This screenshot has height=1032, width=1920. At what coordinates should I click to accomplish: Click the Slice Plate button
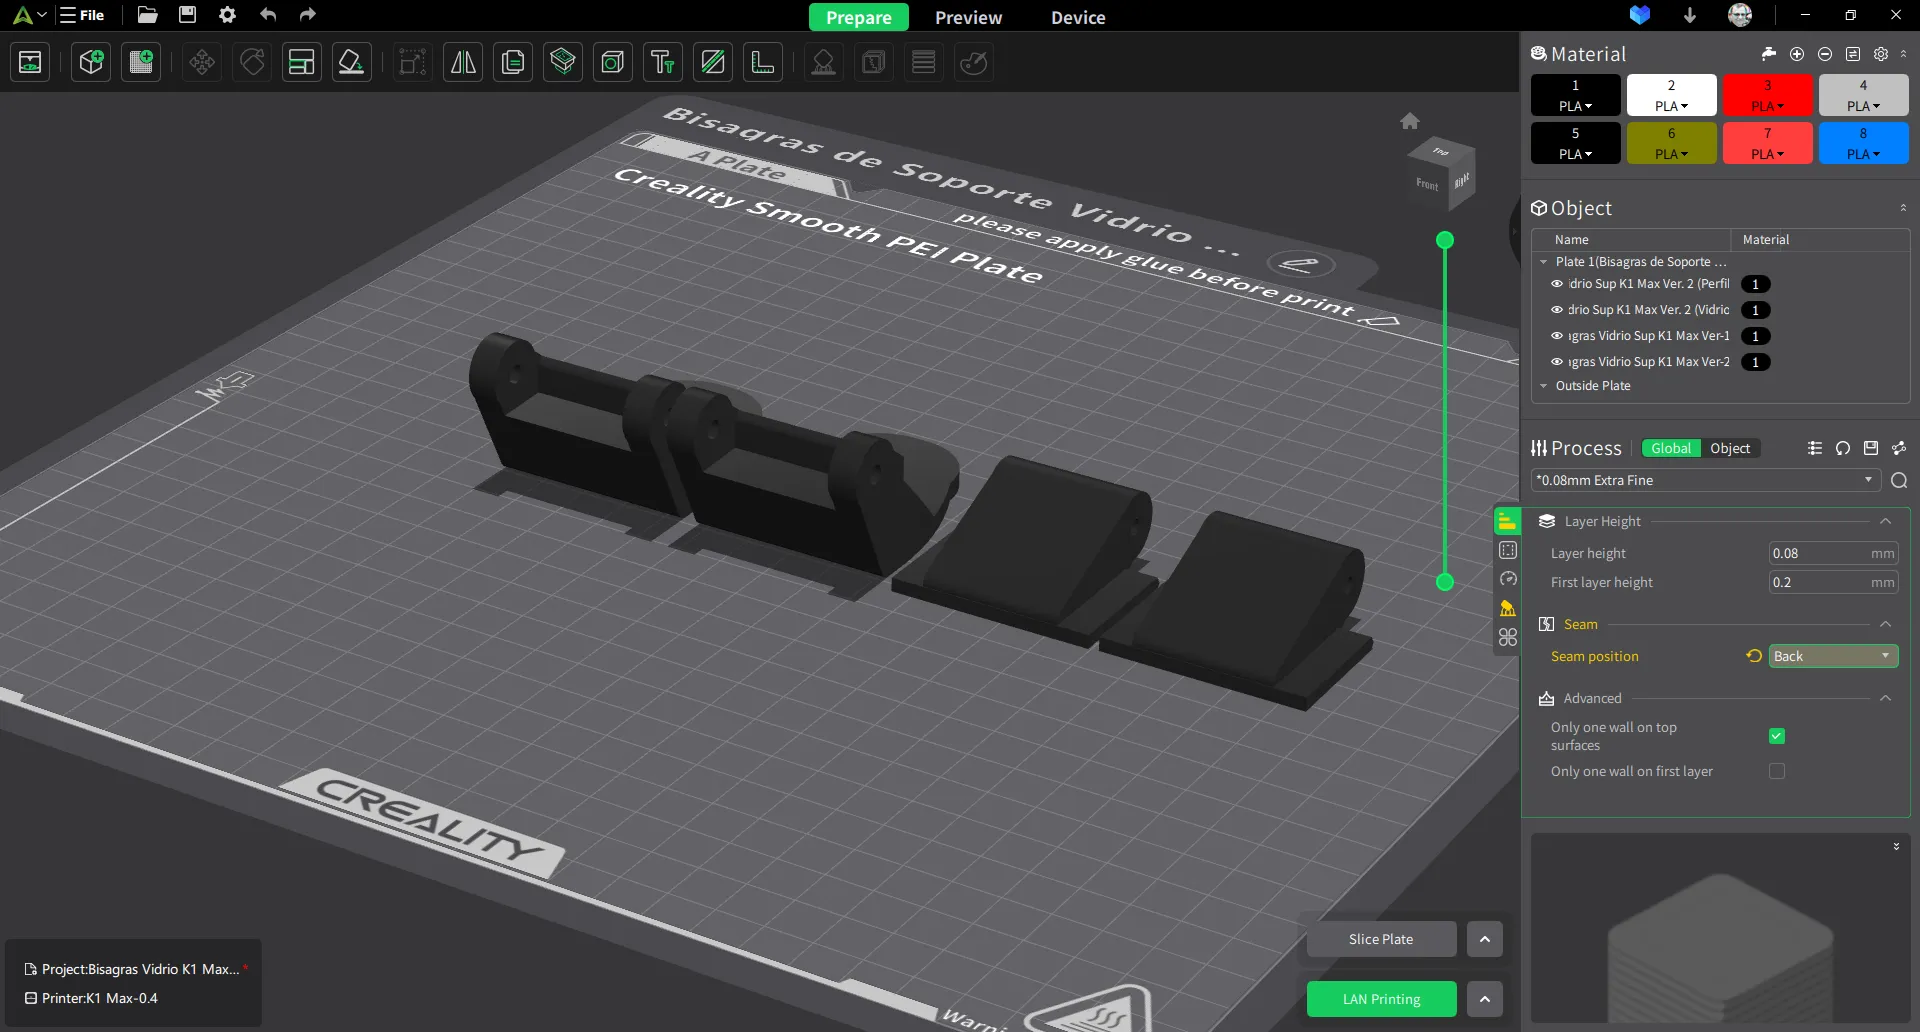pos(1381,939)
